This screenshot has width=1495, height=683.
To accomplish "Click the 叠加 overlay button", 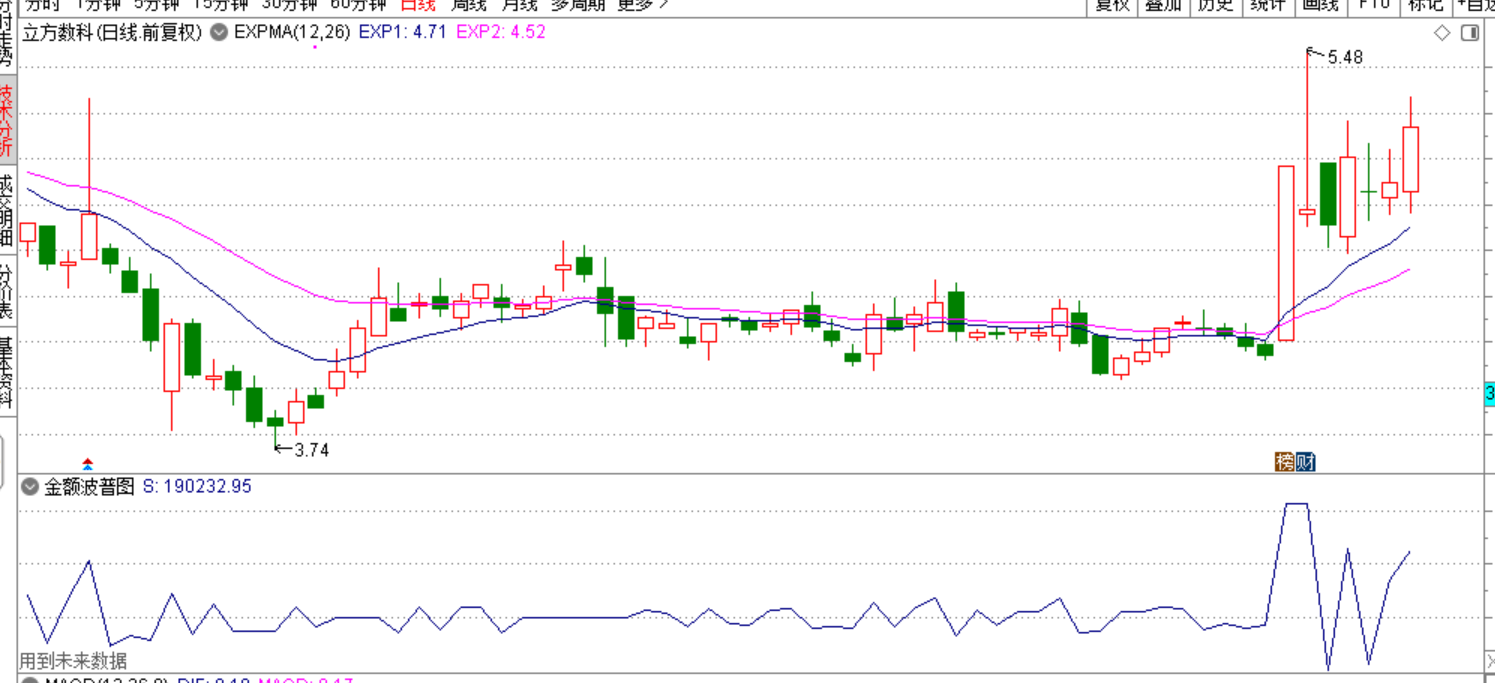I will 1163,5.
